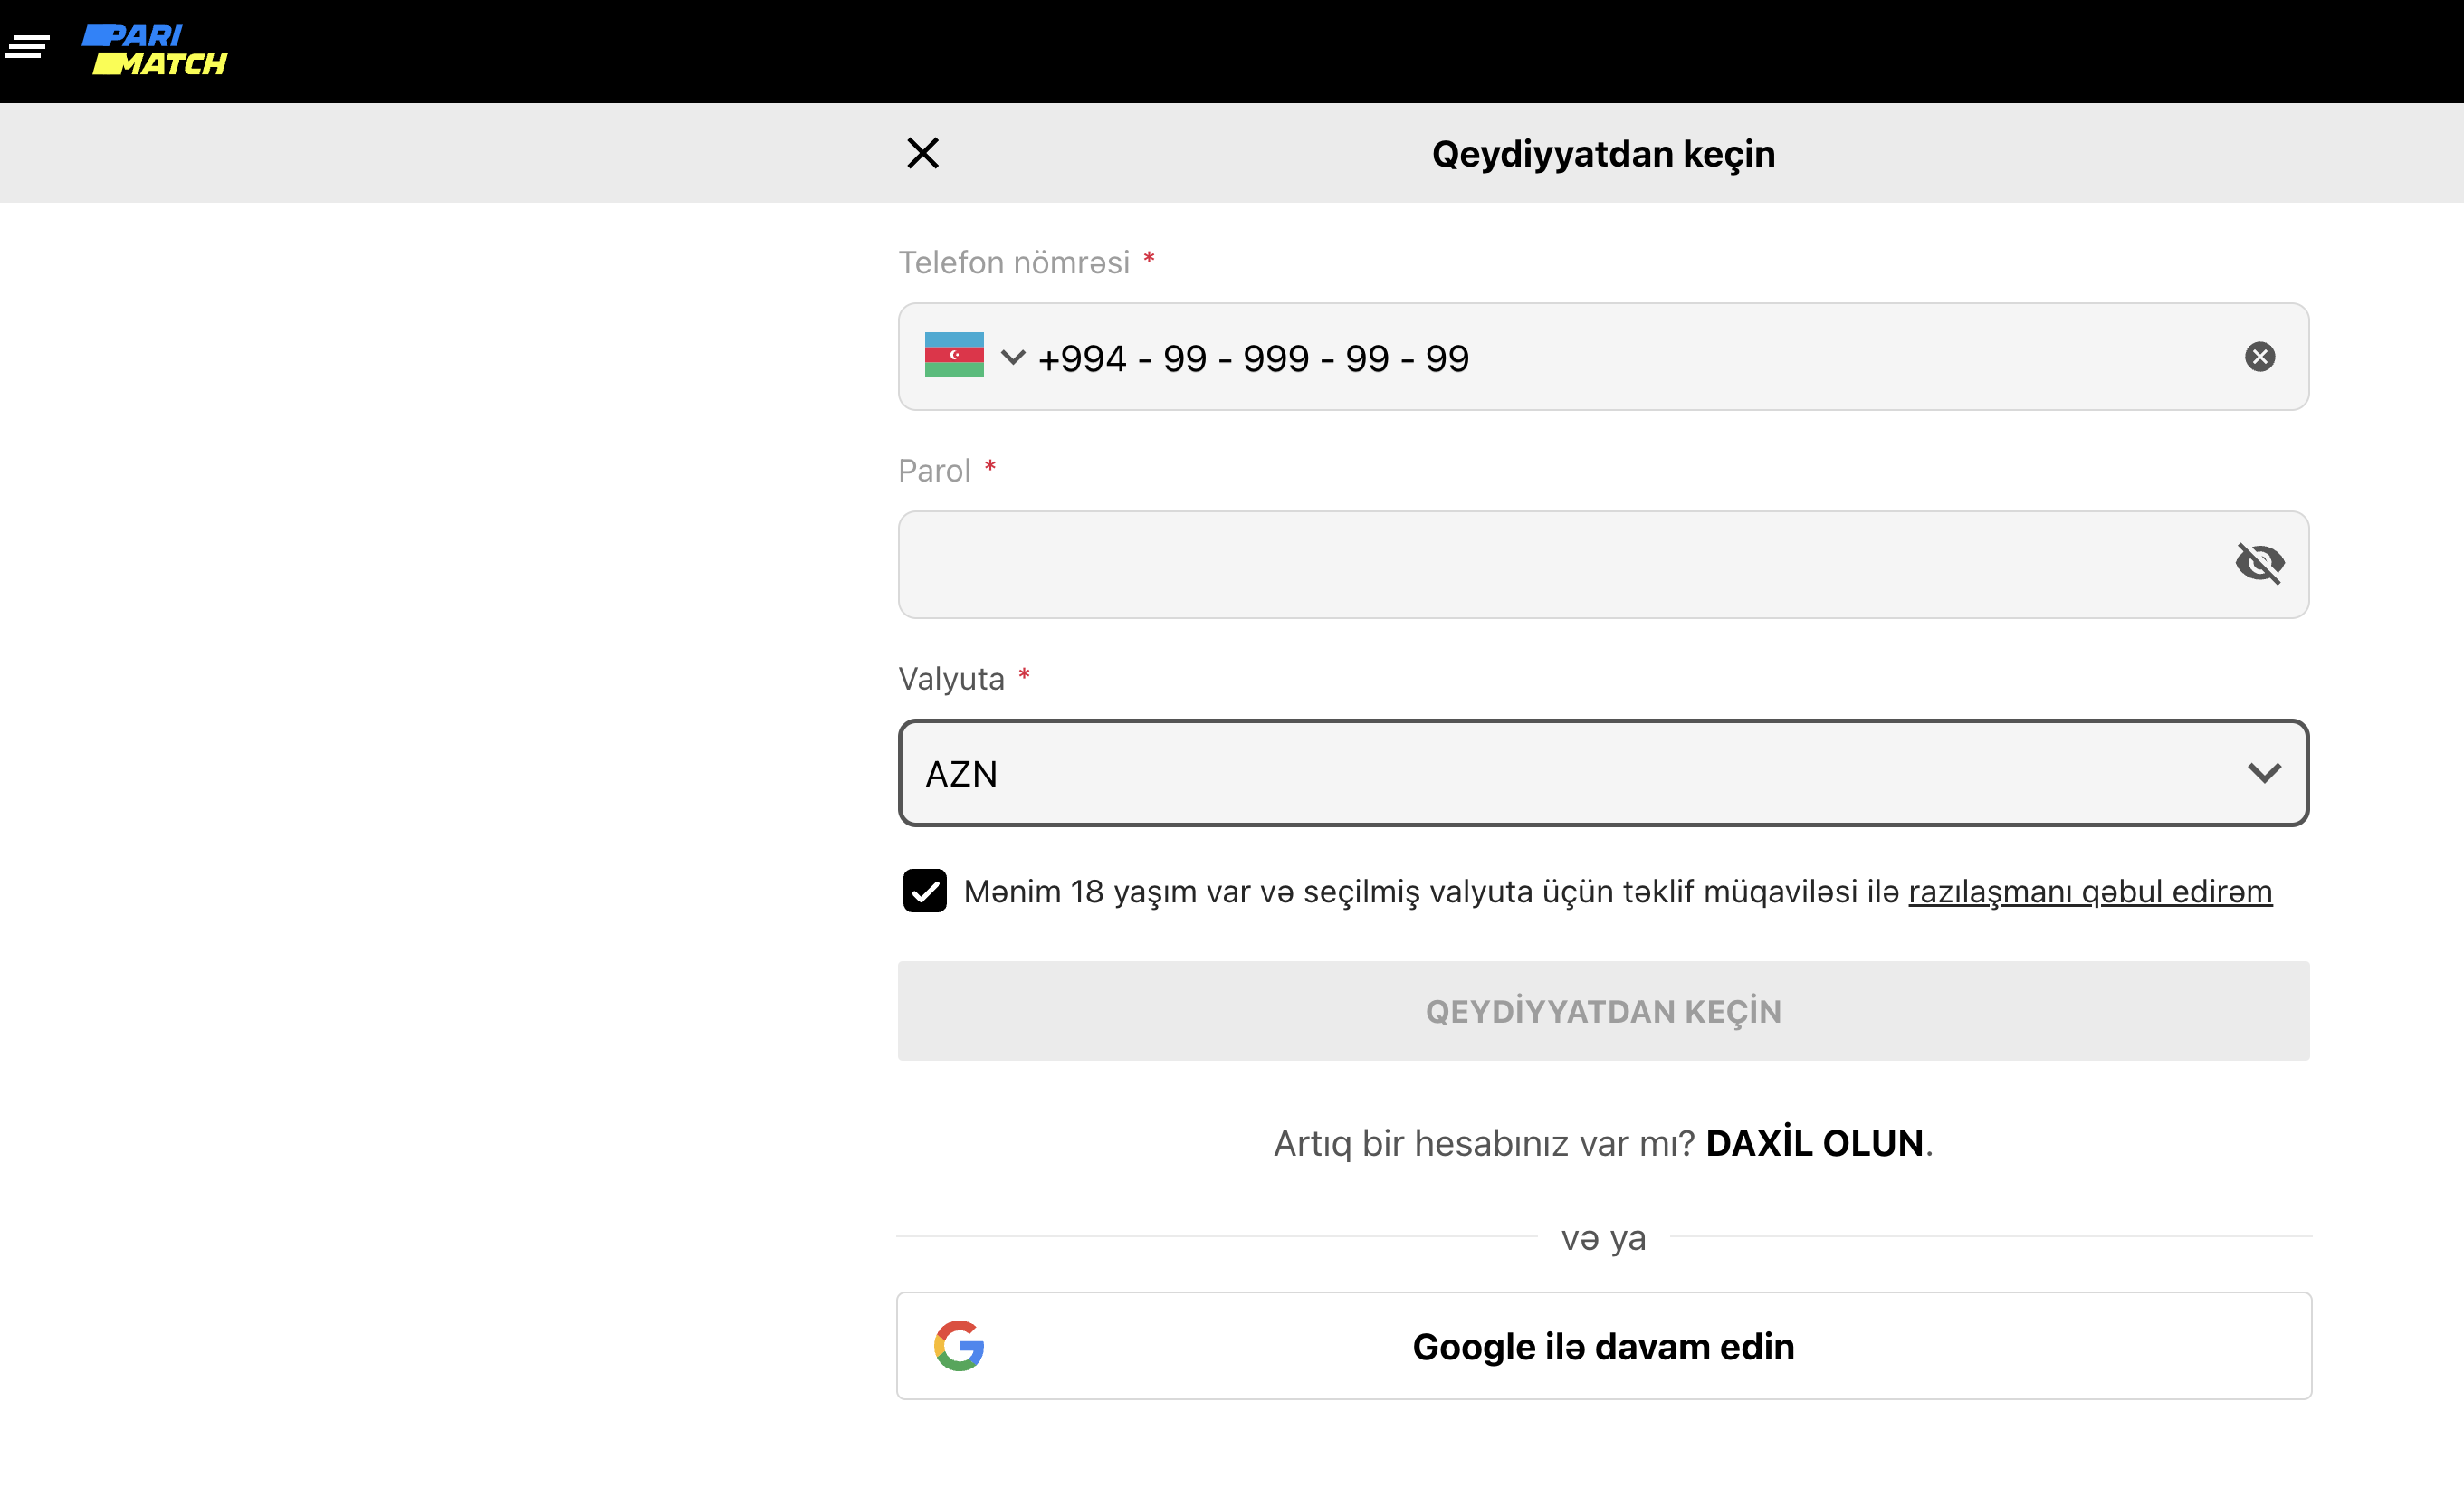Uncheck the 18 years agreement checkbox

click(x=924, y=891)
